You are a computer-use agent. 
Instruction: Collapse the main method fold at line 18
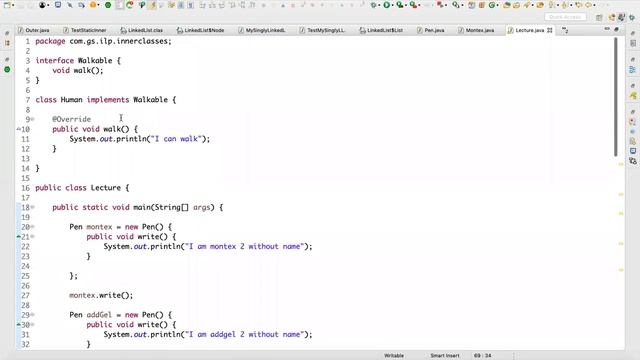pyautogui.click(x=32, y=207)
